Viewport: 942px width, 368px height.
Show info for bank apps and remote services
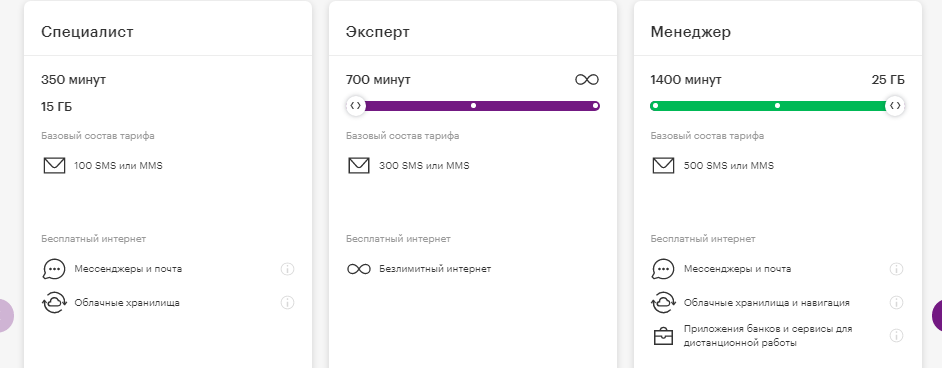click(x=896, y=336)
